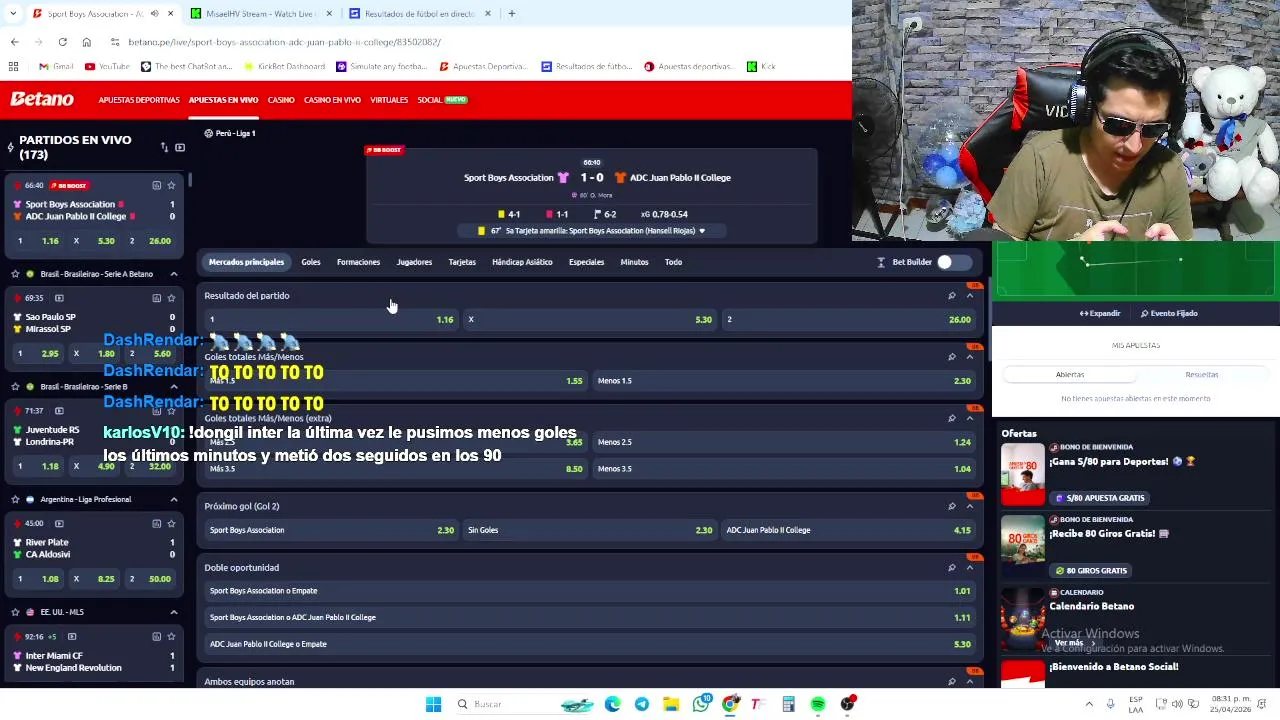Collapse the Doble oportunidad section
Image resolution: width=1280 pixels, height=720 pixels.
point(969,568)
